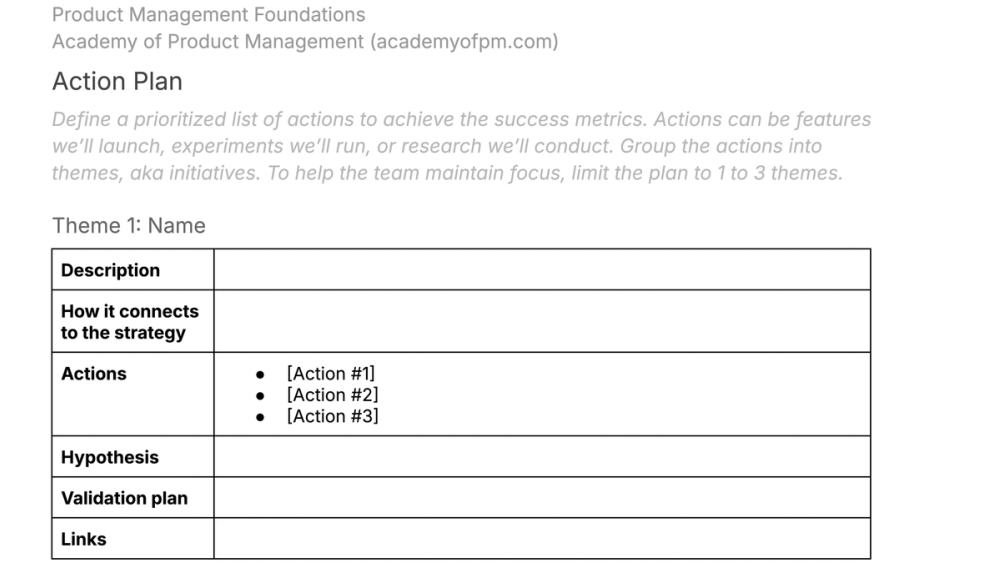Click the academyofpm.com header line
Image resolution: width=1000 pixels, height=563 pixels.
tap(305, 42)
